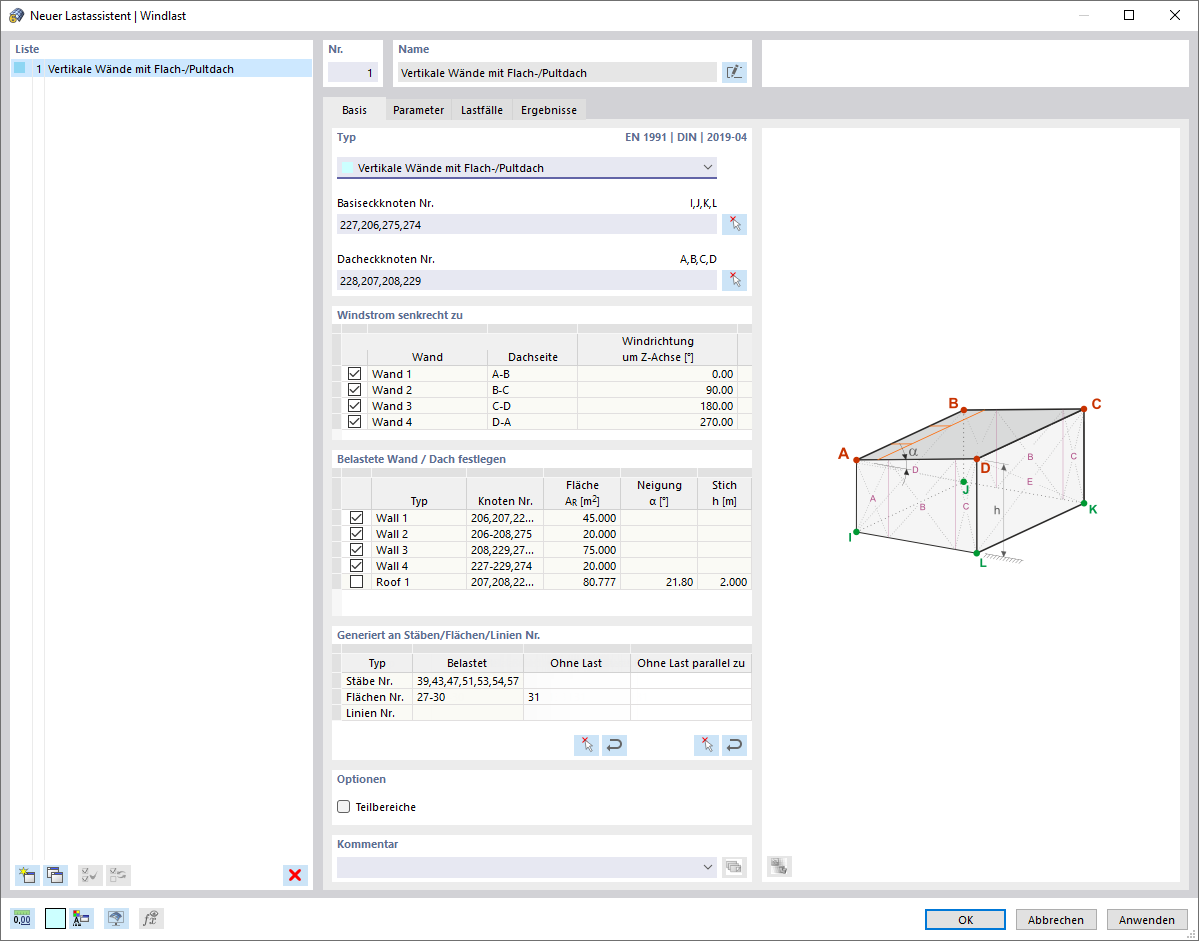Open the color assignment dialog icon

click(x=81, y=918)
